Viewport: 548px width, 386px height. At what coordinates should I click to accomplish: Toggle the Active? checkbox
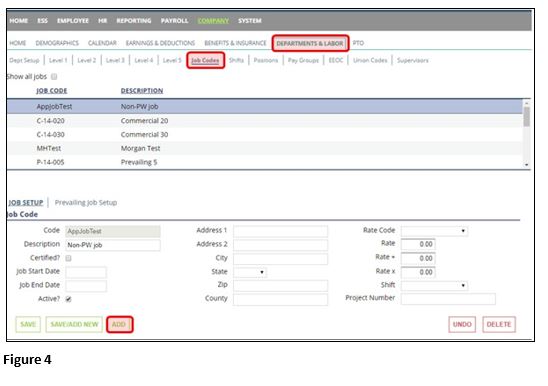click(x=68, y=299)
